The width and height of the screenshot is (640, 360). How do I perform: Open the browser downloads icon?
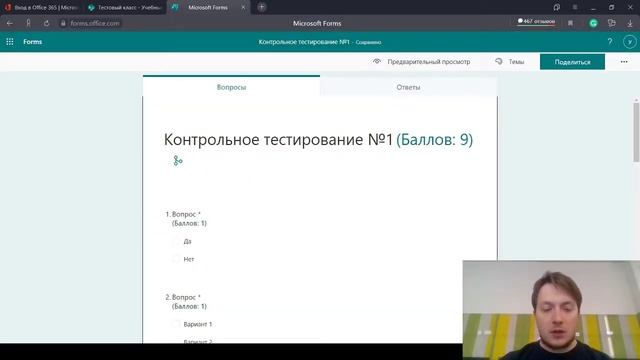click(x=629, y=23)
